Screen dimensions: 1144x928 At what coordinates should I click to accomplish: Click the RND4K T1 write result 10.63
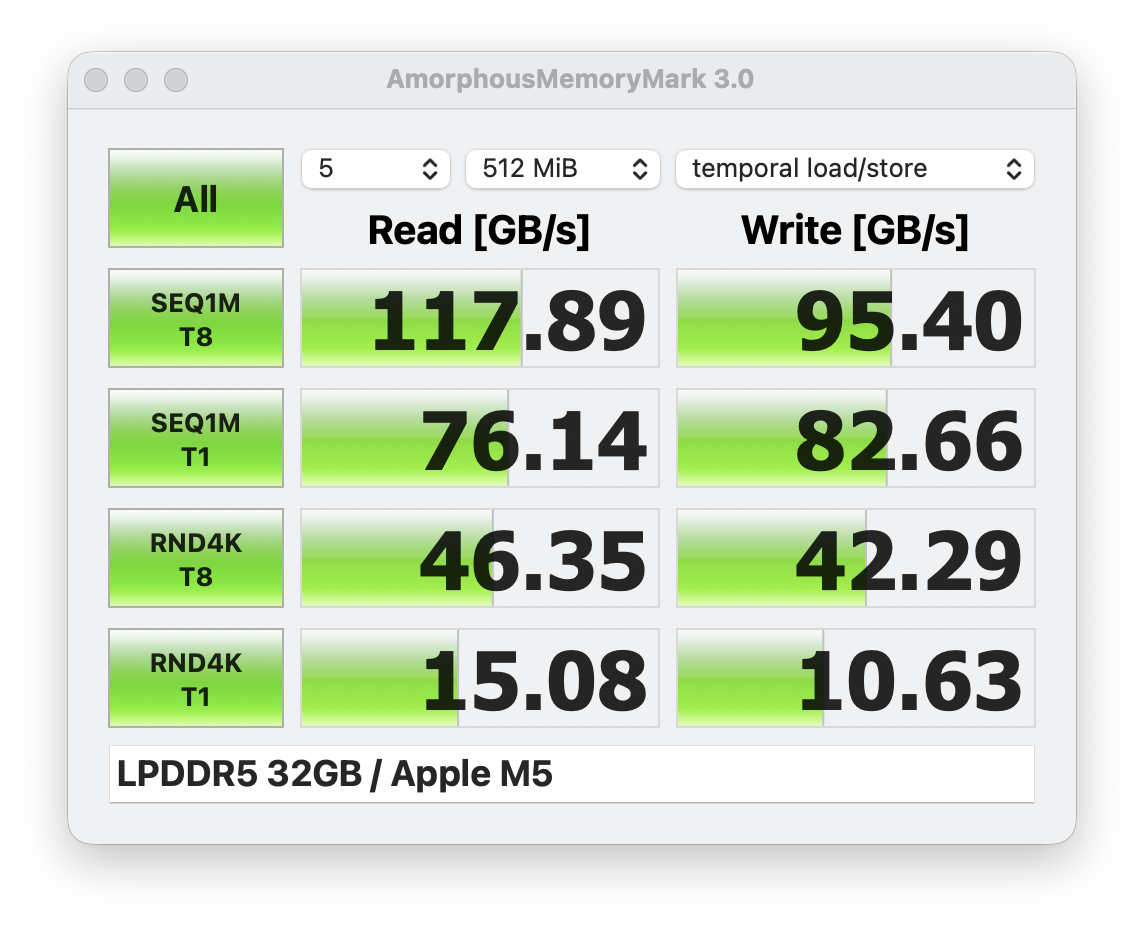click(855, 677)
